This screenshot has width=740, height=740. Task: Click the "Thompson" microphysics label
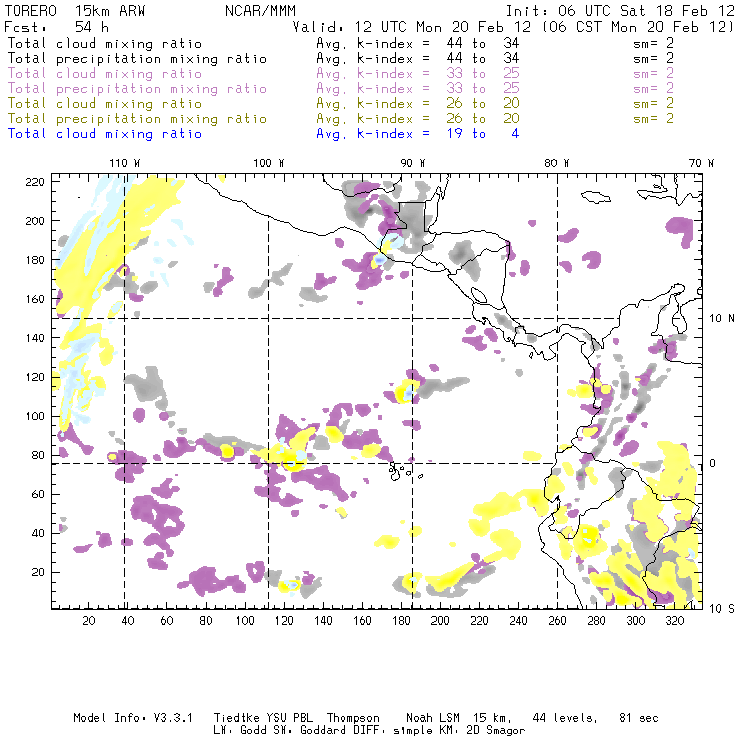coord(353,718)
